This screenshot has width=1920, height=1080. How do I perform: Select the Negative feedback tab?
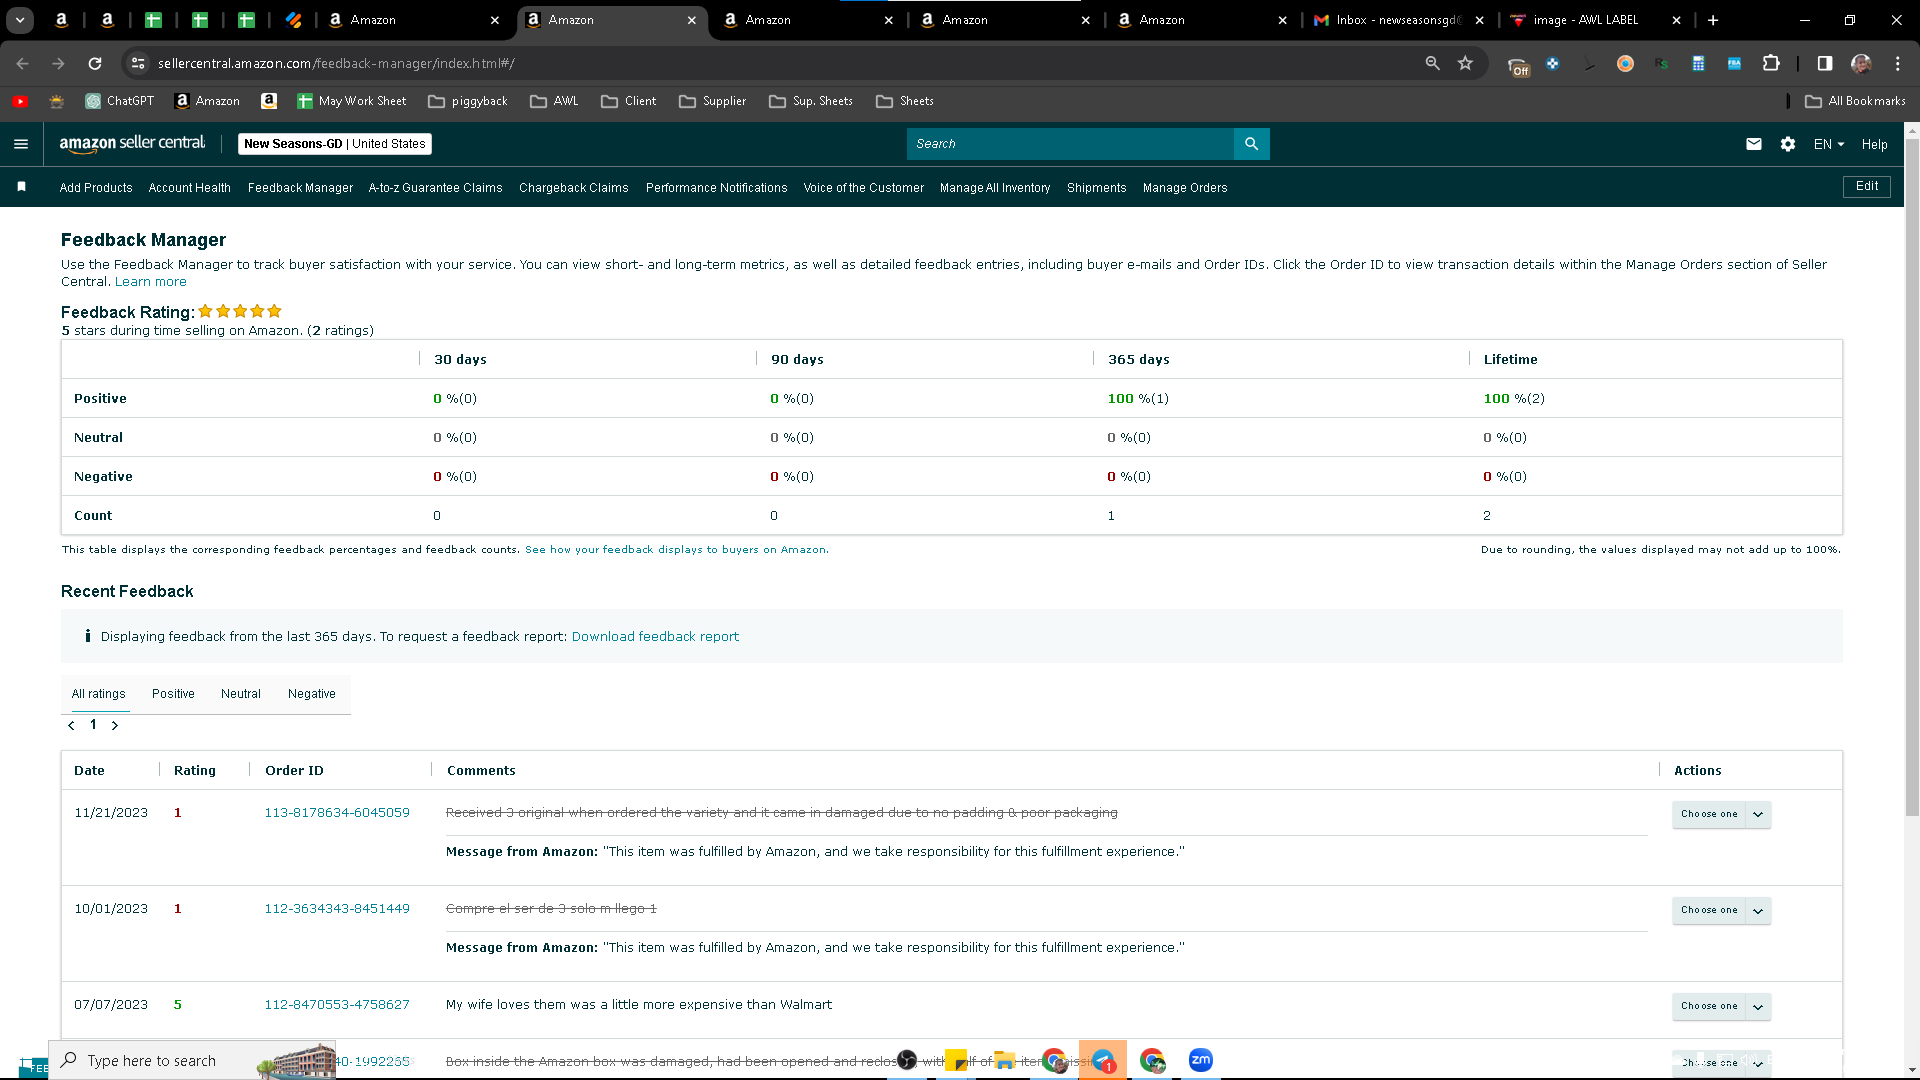click(x=312, y=693)
